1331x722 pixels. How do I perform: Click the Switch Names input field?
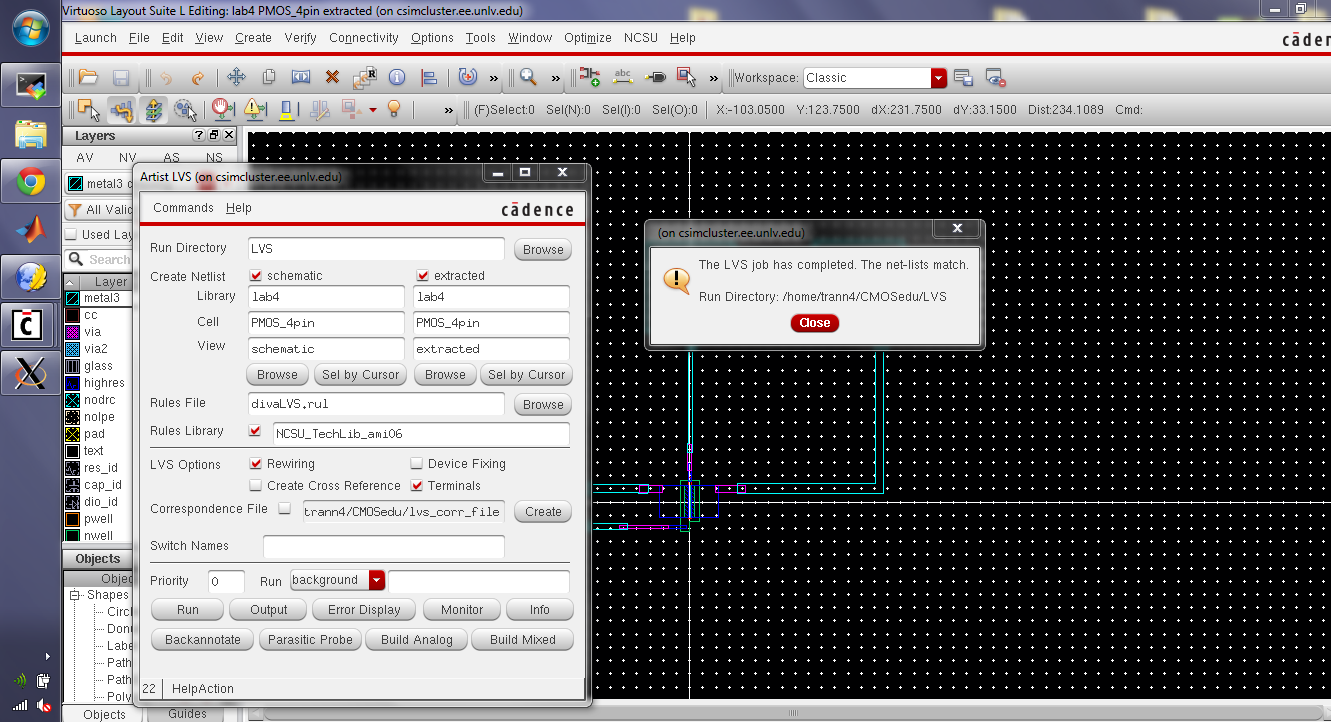[x=384, y=546]
